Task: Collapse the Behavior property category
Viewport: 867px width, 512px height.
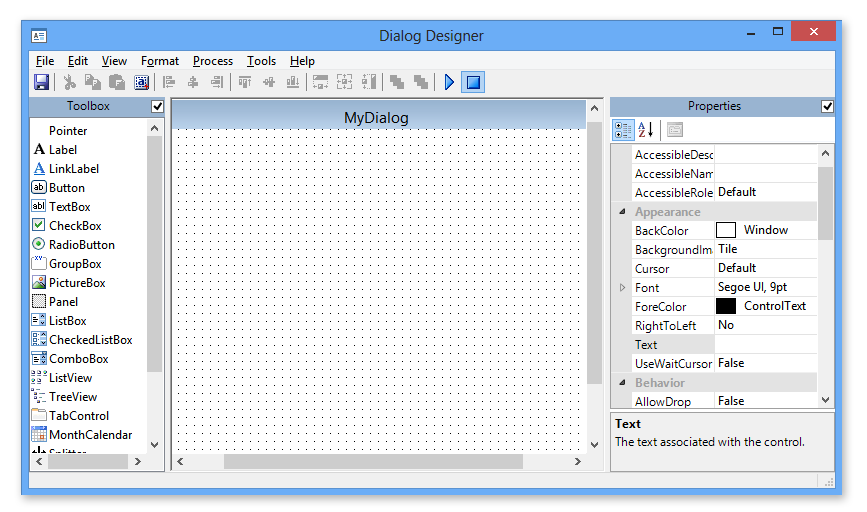Action: pyautogui.click(x=622, y=383)
